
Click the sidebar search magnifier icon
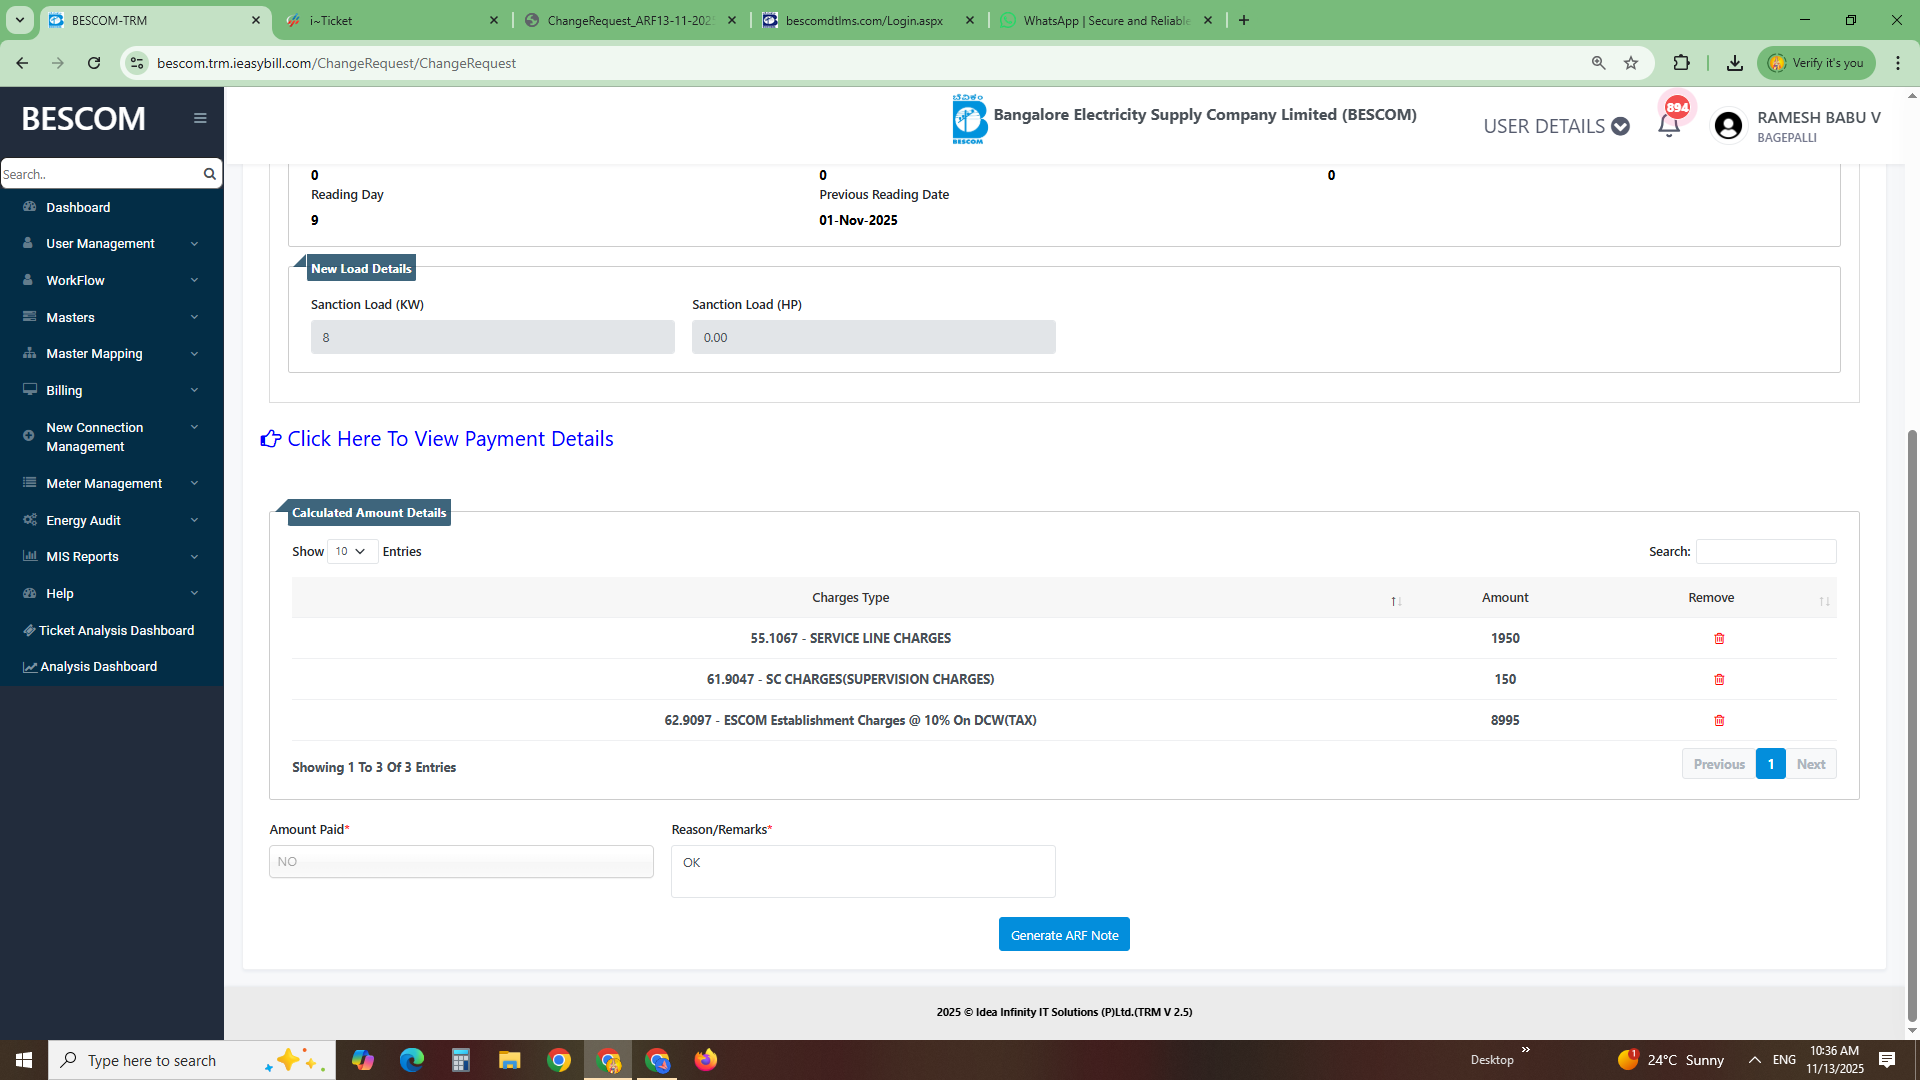pyautogui.click(x=209, y=174)
